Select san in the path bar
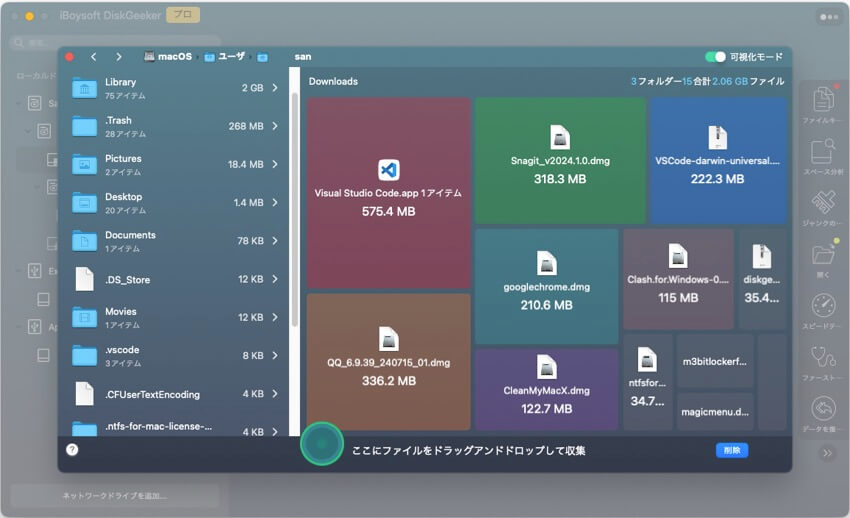Viewport: 850px width, 518px height. coord(302,57)
